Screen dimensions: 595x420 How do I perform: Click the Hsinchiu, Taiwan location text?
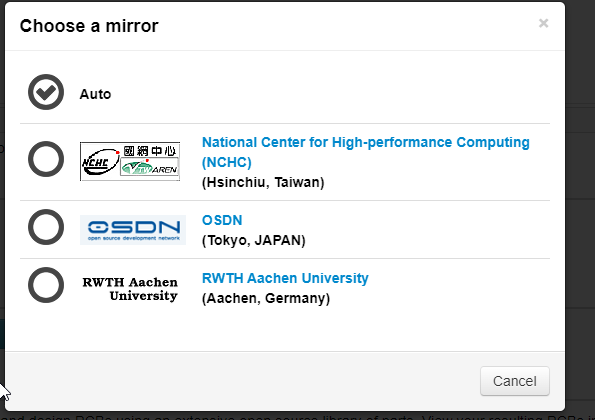pos(263,182)
